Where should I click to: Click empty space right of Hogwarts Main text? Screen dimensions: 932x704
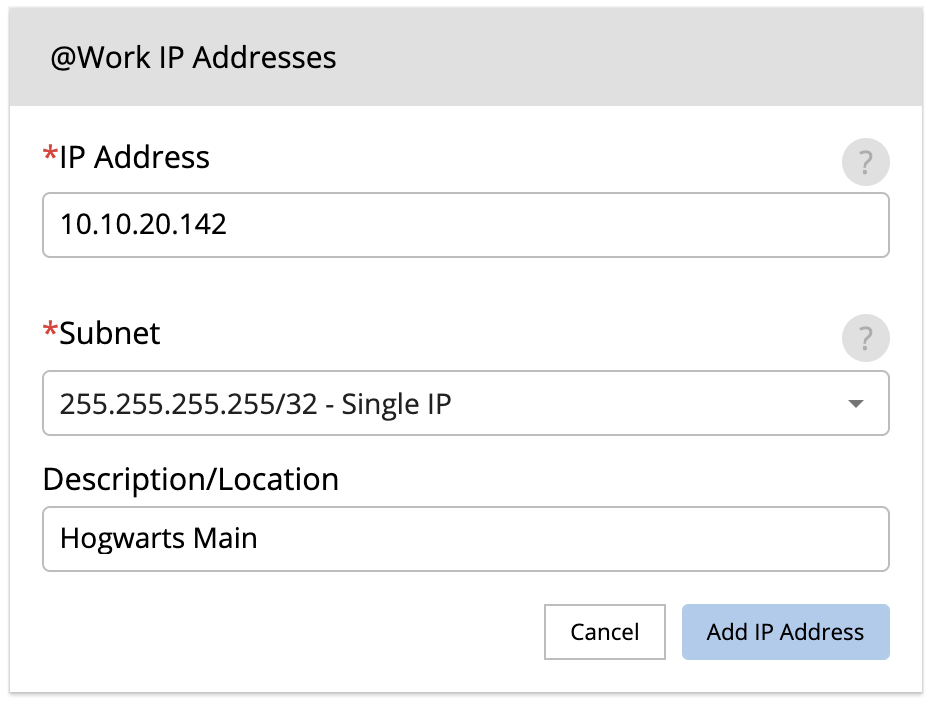coord(571,539)
